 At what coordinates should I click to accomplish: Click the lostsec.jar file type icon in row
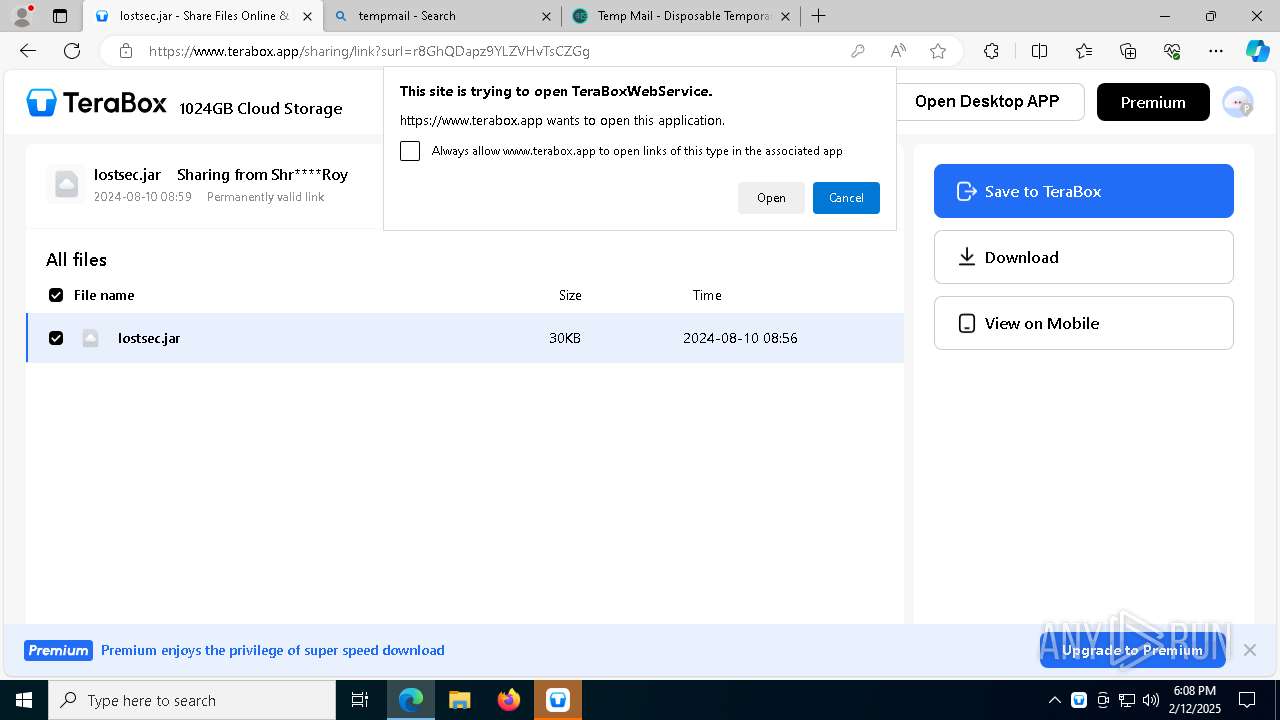pos(90,338)
